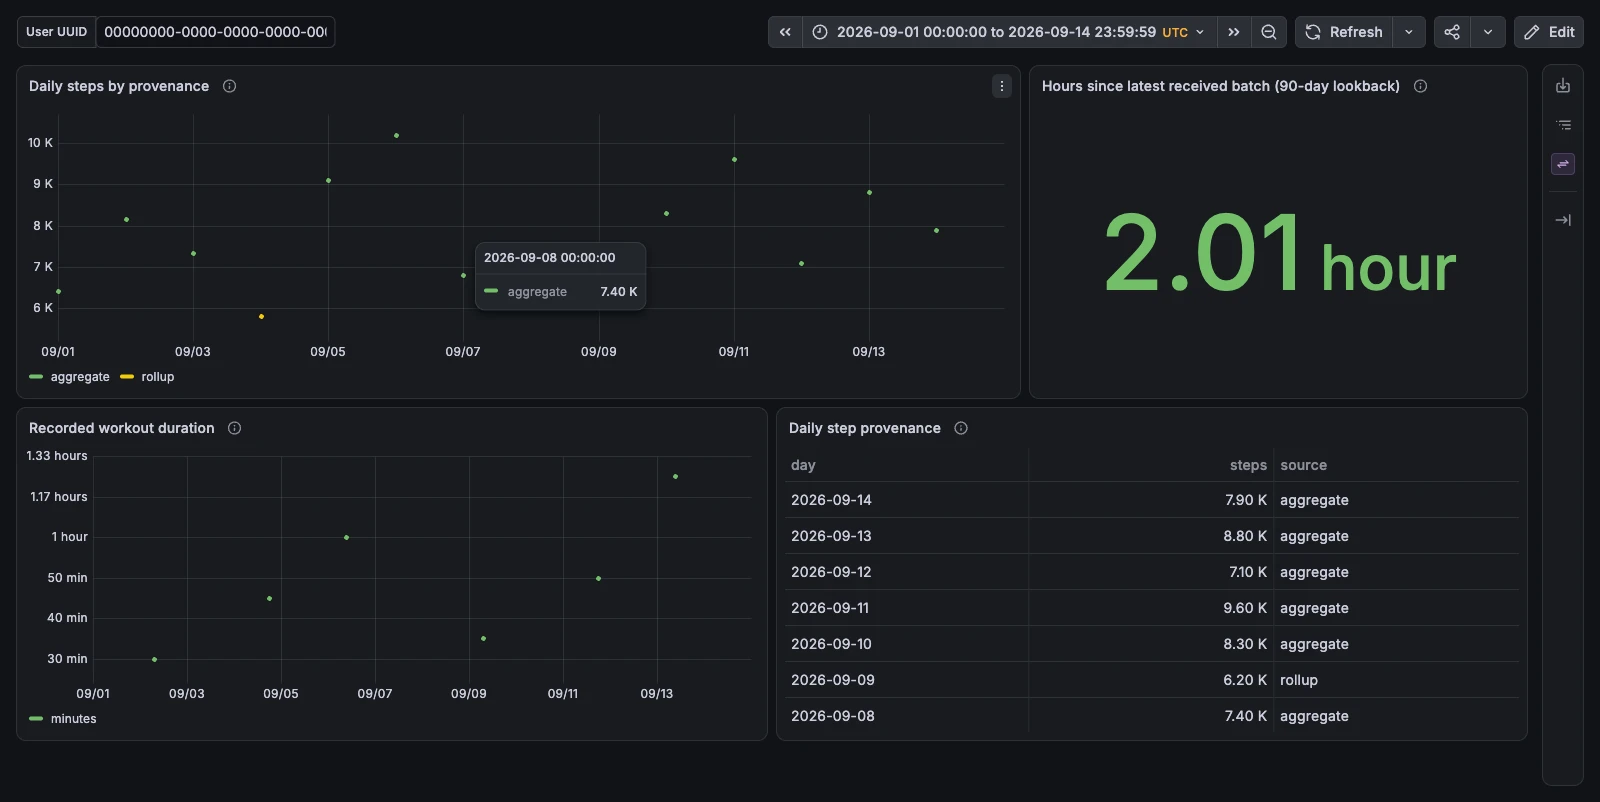1600x802 pixels.
Task: Open the Daily steps by provenance panel title
Action: point(119,86)
